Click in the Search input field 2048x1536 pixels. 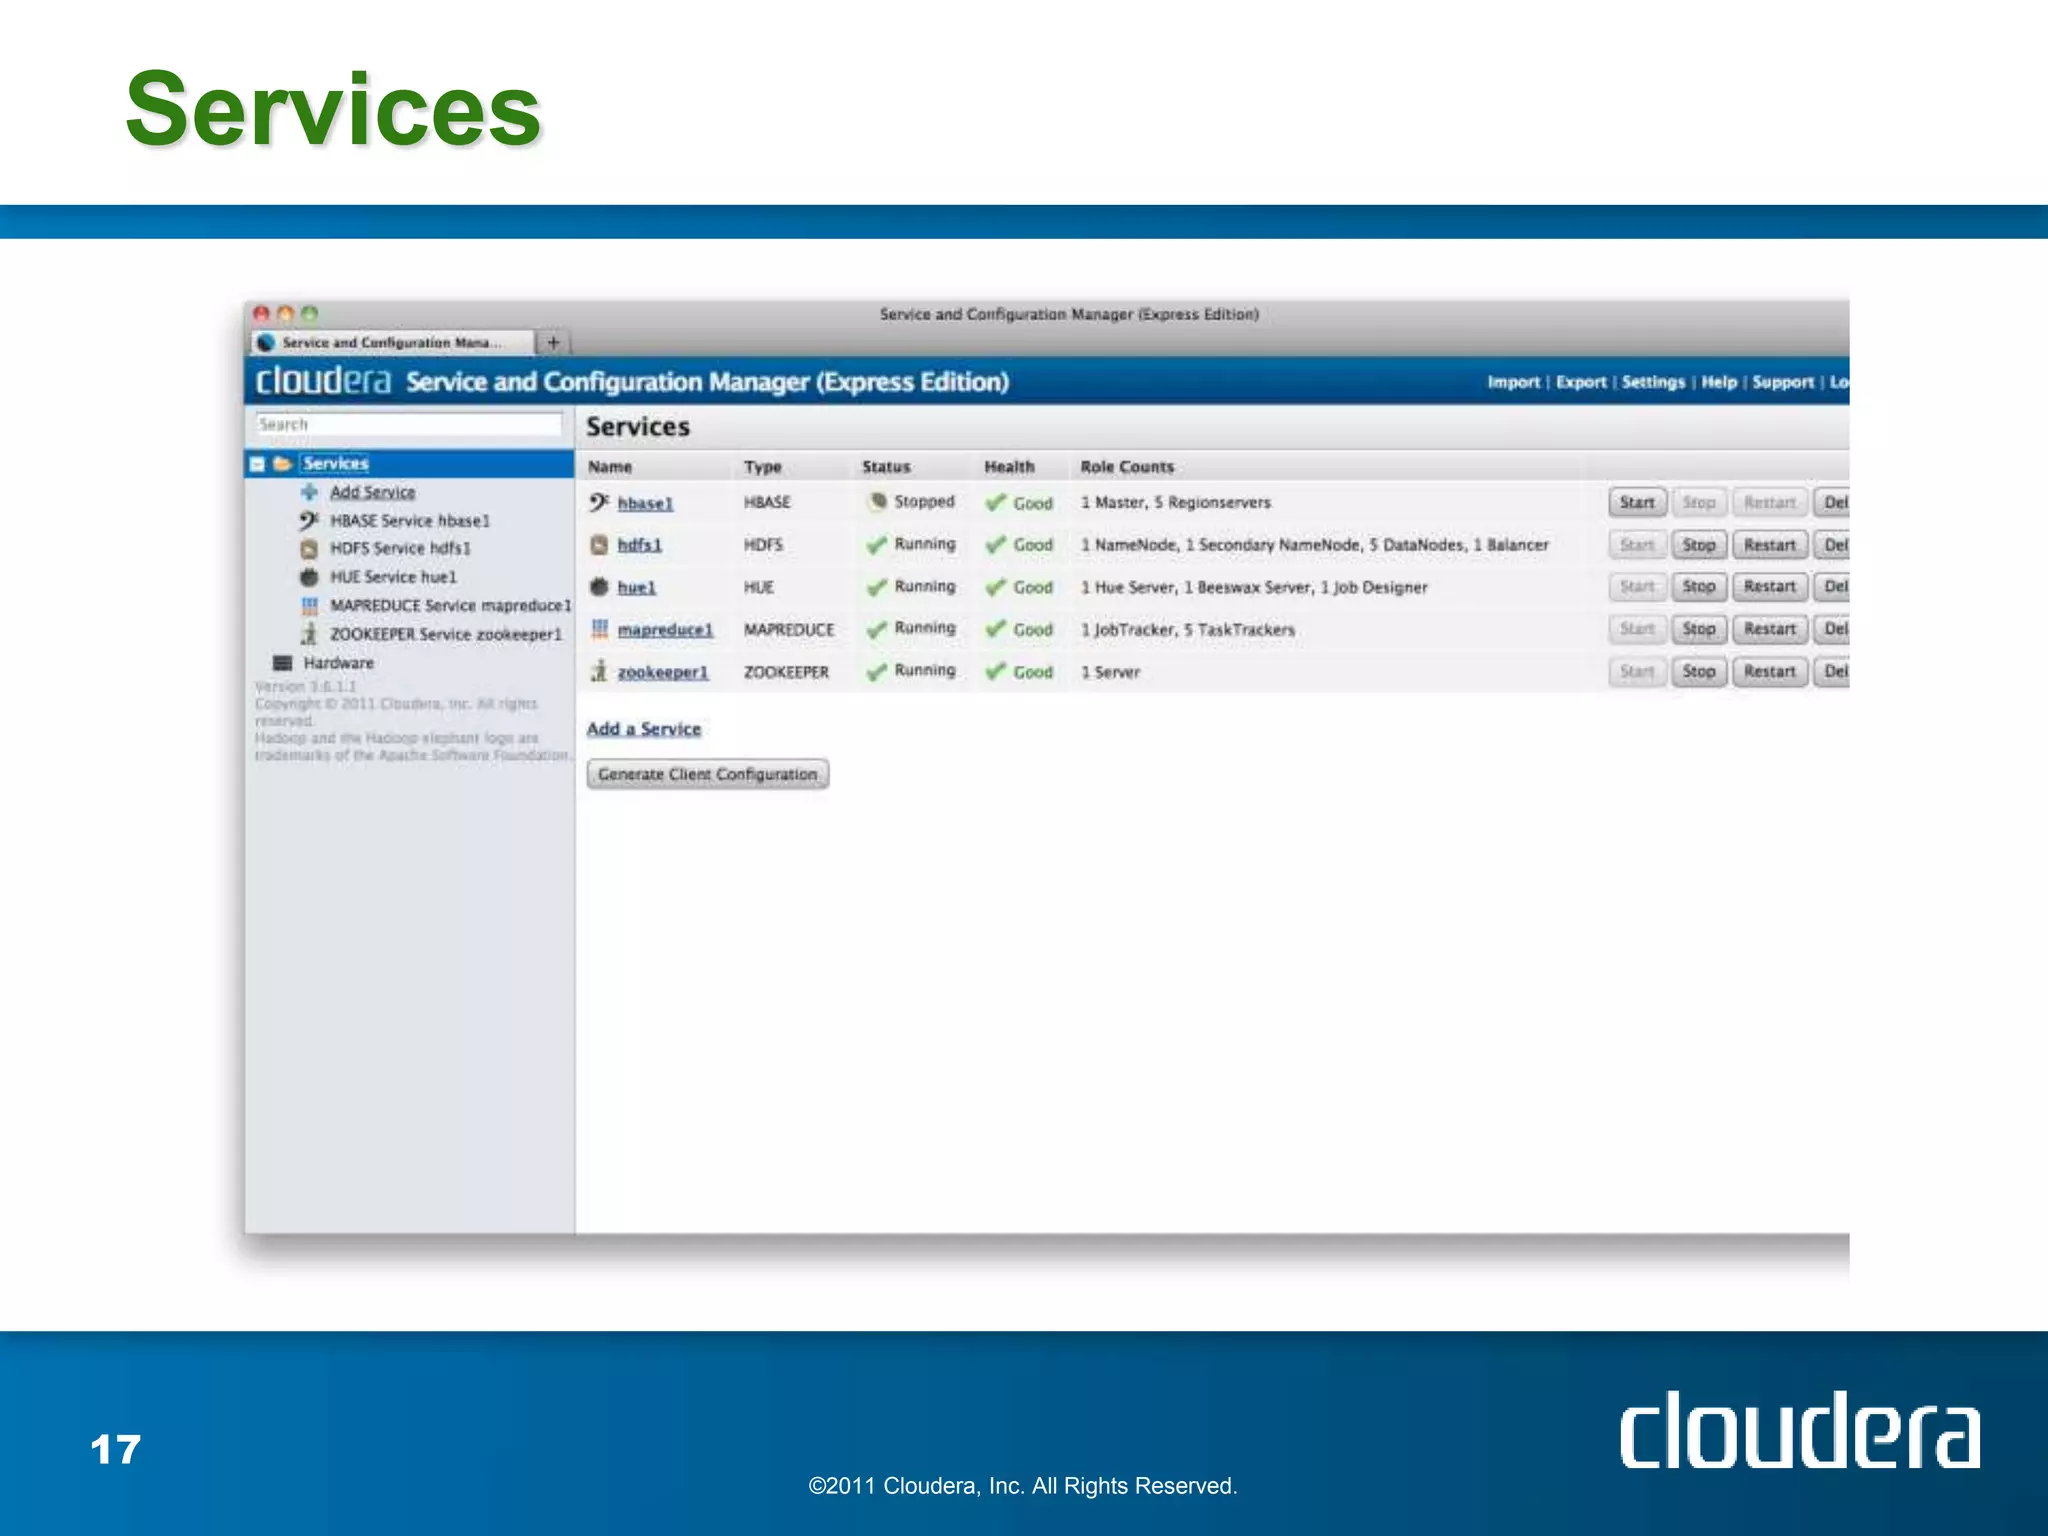pyautogui.click(x=408, y=425)
